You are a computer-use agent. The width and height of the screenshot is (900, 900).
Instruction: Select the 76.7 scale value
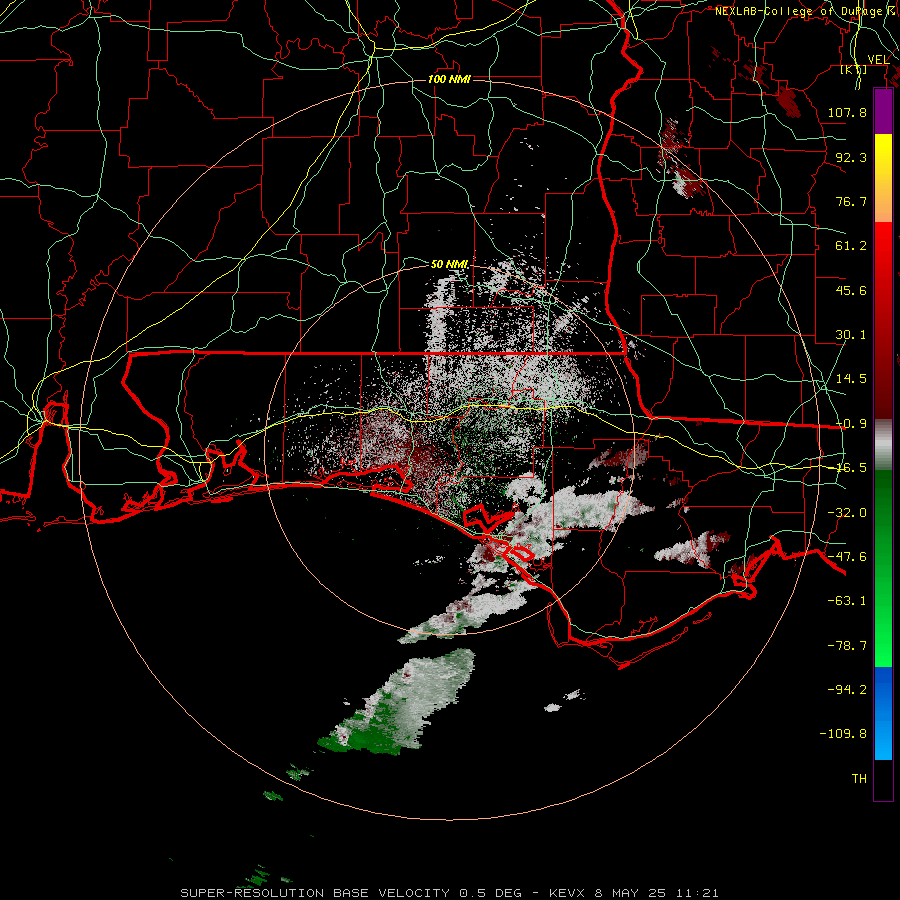point(851,201)
